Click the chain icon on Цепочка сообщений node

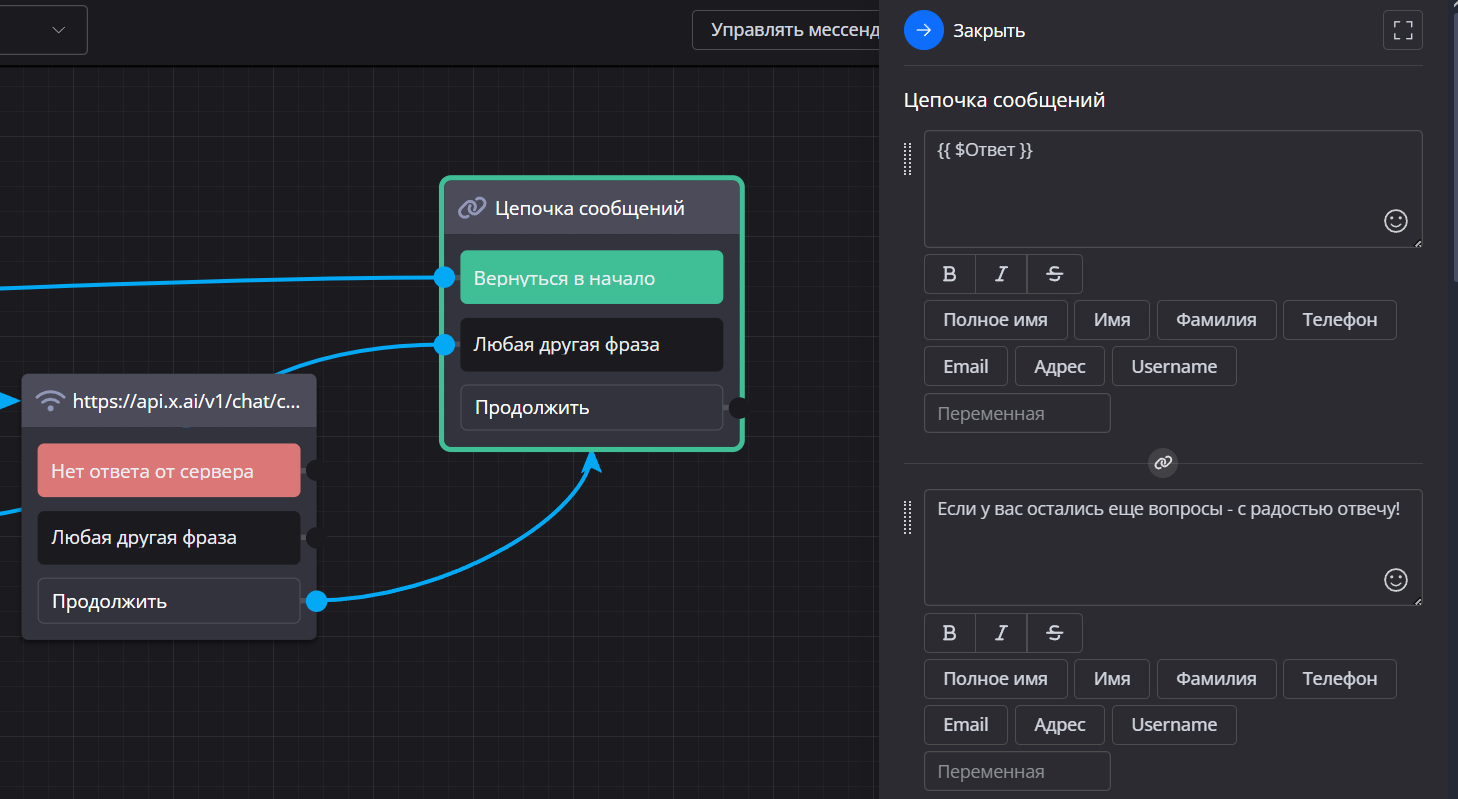(471, 208)
